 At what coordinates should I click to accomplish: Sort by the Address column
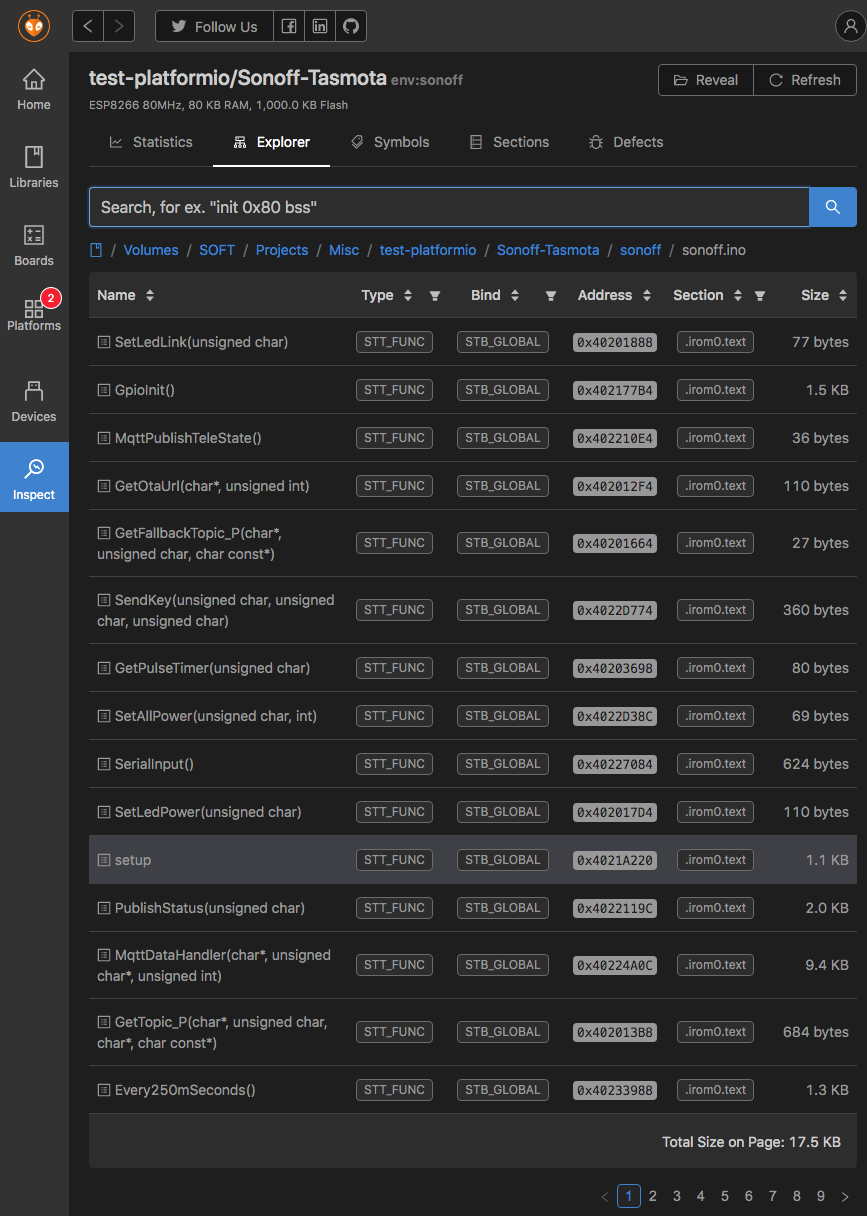tap(614, 295)
